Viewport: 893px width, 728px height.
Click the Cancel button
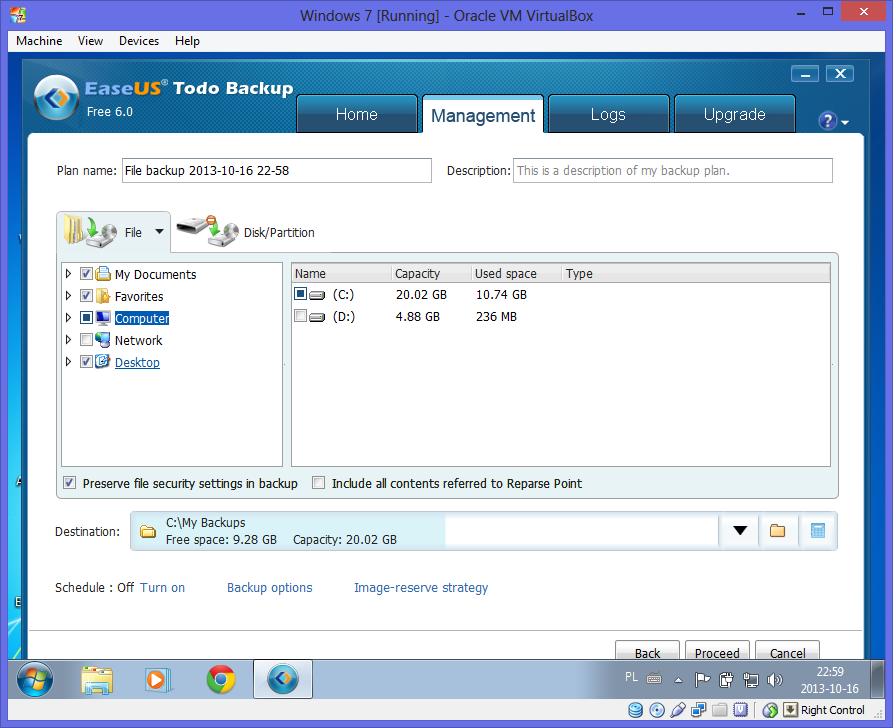point(787,651)
